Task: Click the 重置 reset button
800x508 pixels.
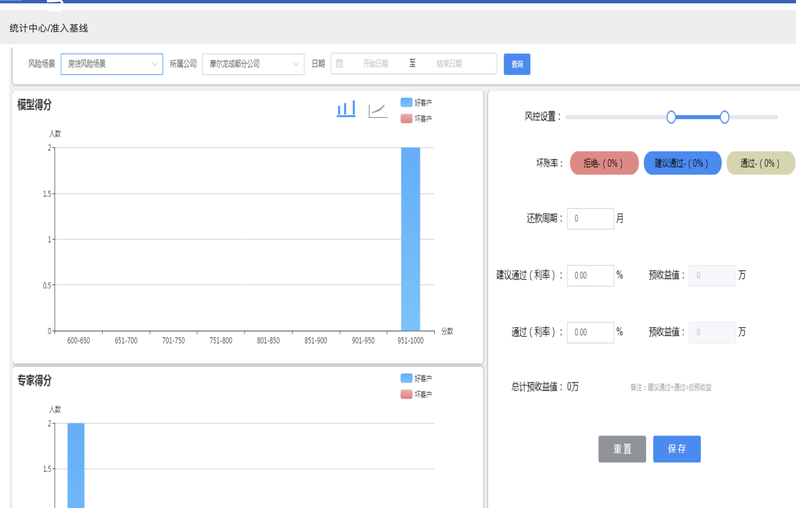Action: [x=622, y=449]
